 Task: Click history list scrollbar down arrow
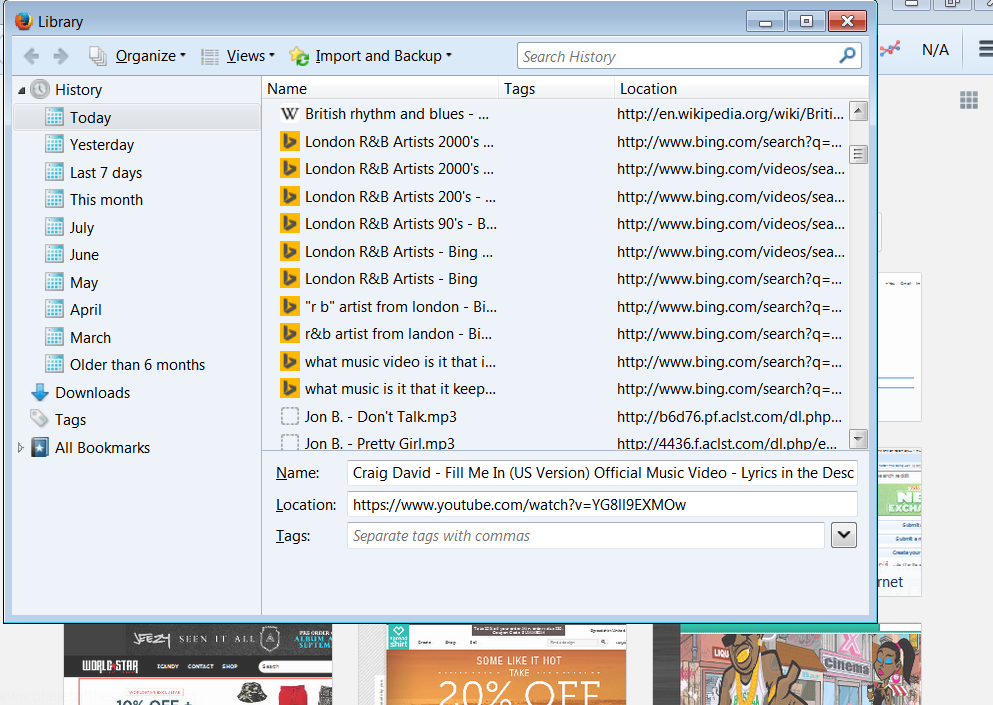(x=859, y=438)
